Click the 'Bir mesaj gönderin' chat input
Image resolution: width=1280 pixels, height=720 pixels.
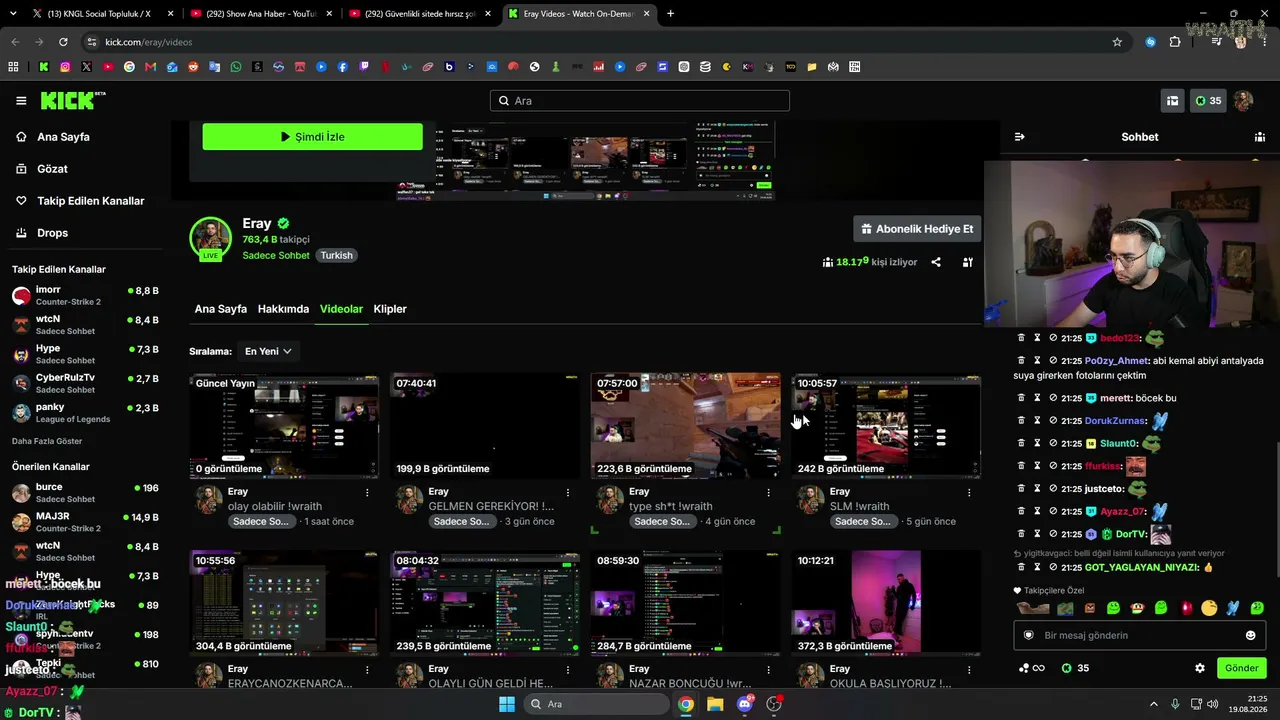pyautogui.click(x=1139, y=635)
